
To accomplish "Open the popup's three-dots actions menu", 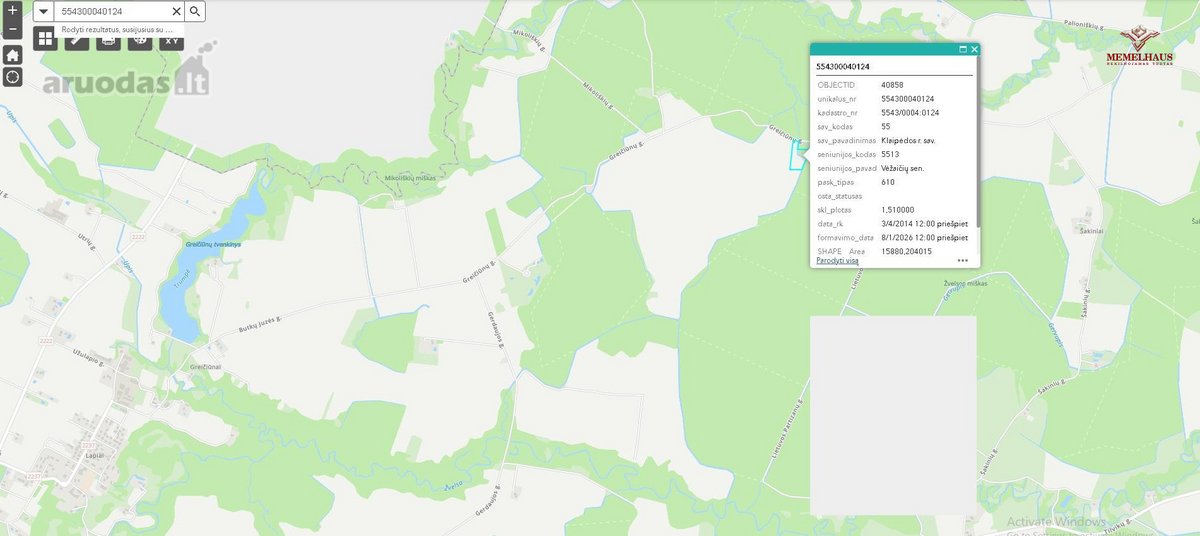I will (x=963, y=260).
